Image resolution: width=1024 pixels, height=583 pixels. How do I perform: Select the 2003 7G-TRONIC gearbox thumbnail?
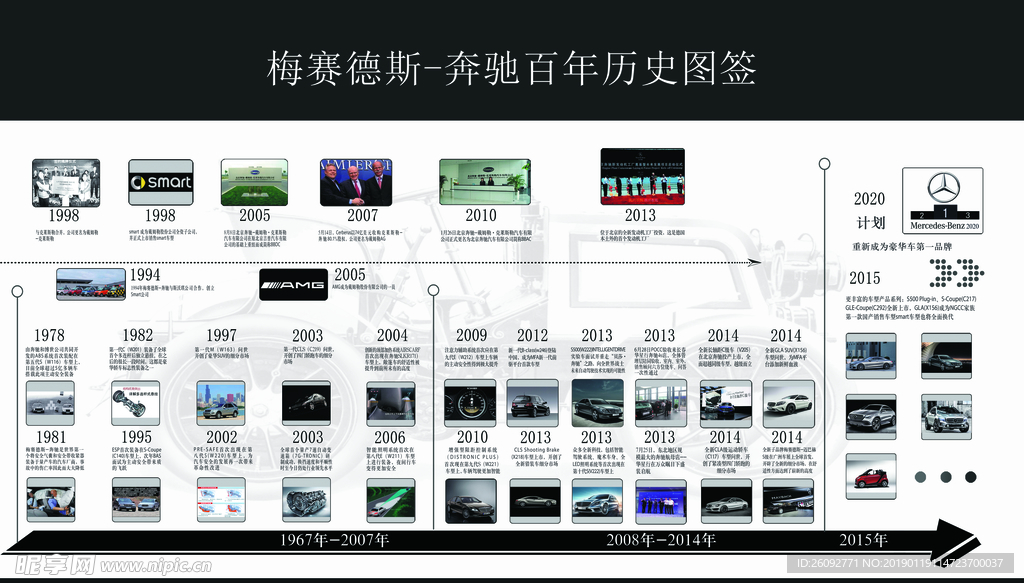(x=306, y=500)
